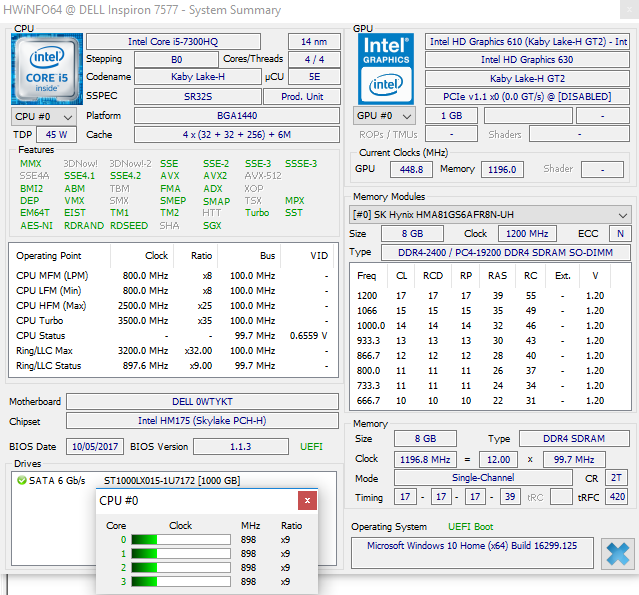639x595 pixels.
Task: Click the 4 / 4 Cores/Threads field
Action: coord(314,60)
